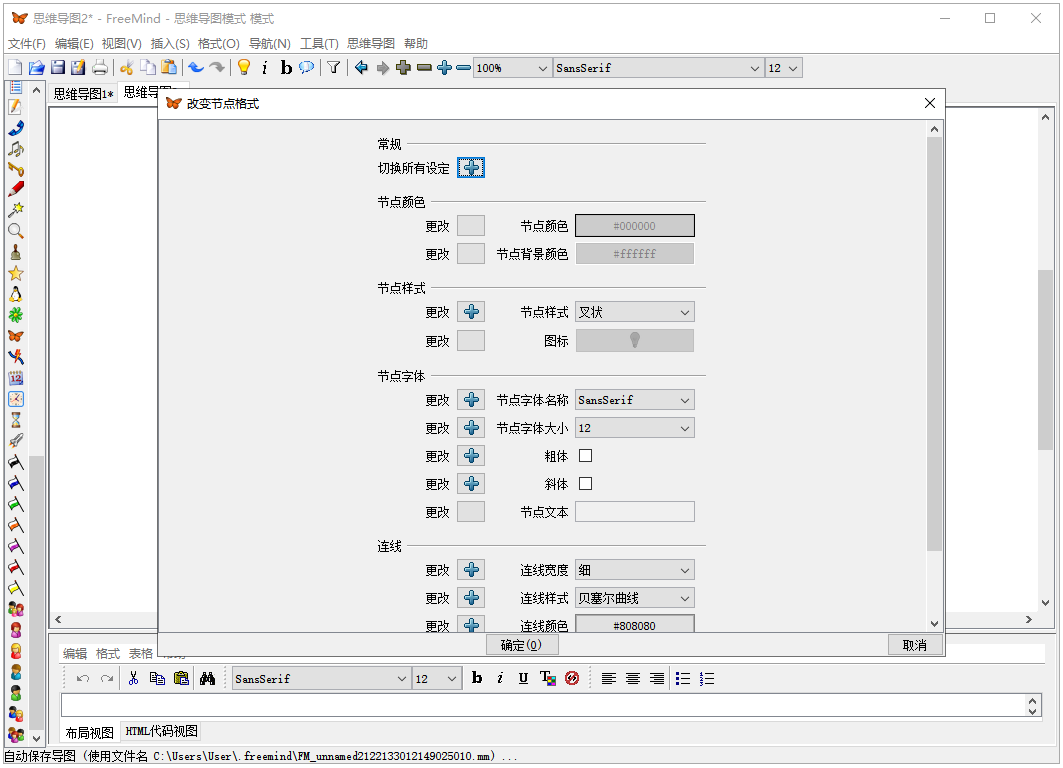Open the 节点字体大小 dropdown in the dialog

(x=634, y=428)
